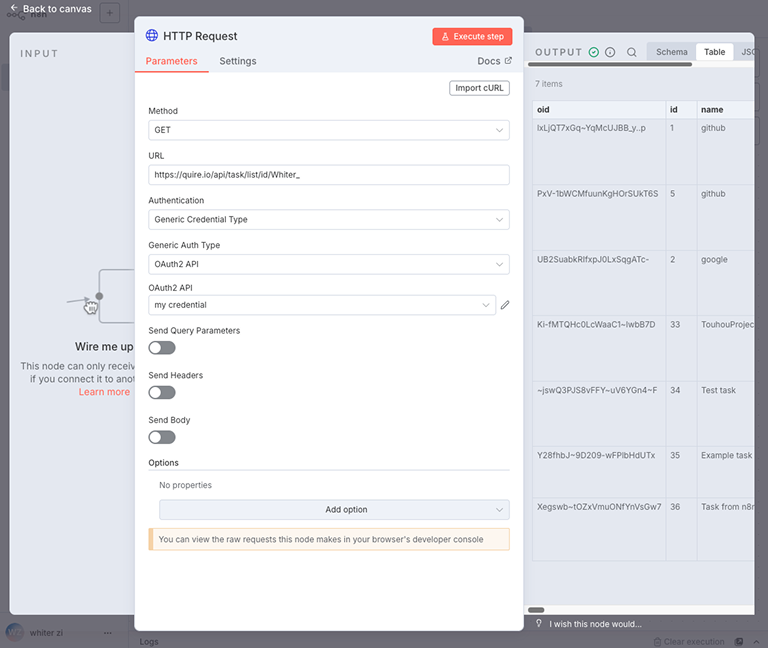Open the Generic Auth Type dropdown
This screenshot has height=648, width=768.
click(x=329, y=264)
